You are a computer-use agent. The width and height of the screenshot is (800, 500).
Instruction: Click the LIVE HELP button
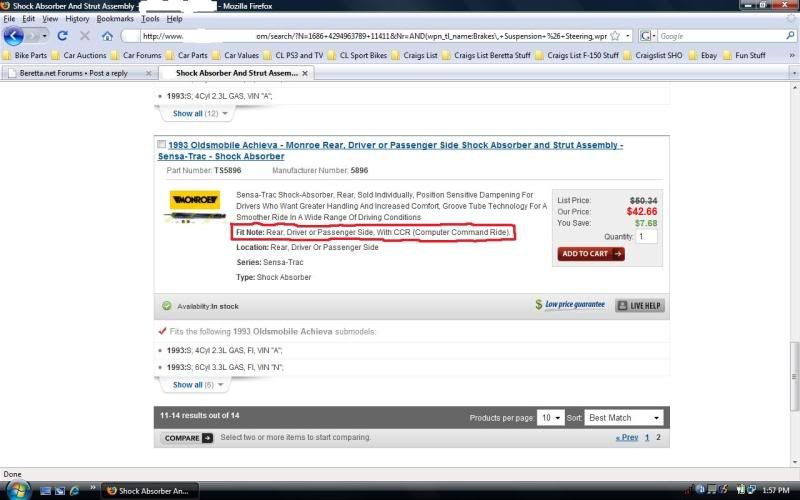click(640, 306)
